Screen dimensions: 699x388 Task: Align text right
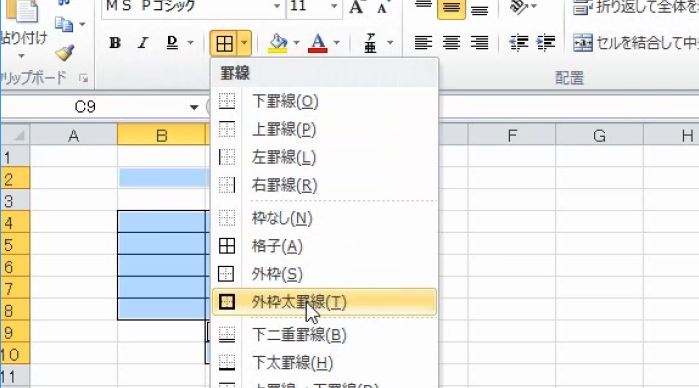click(479, 43)
